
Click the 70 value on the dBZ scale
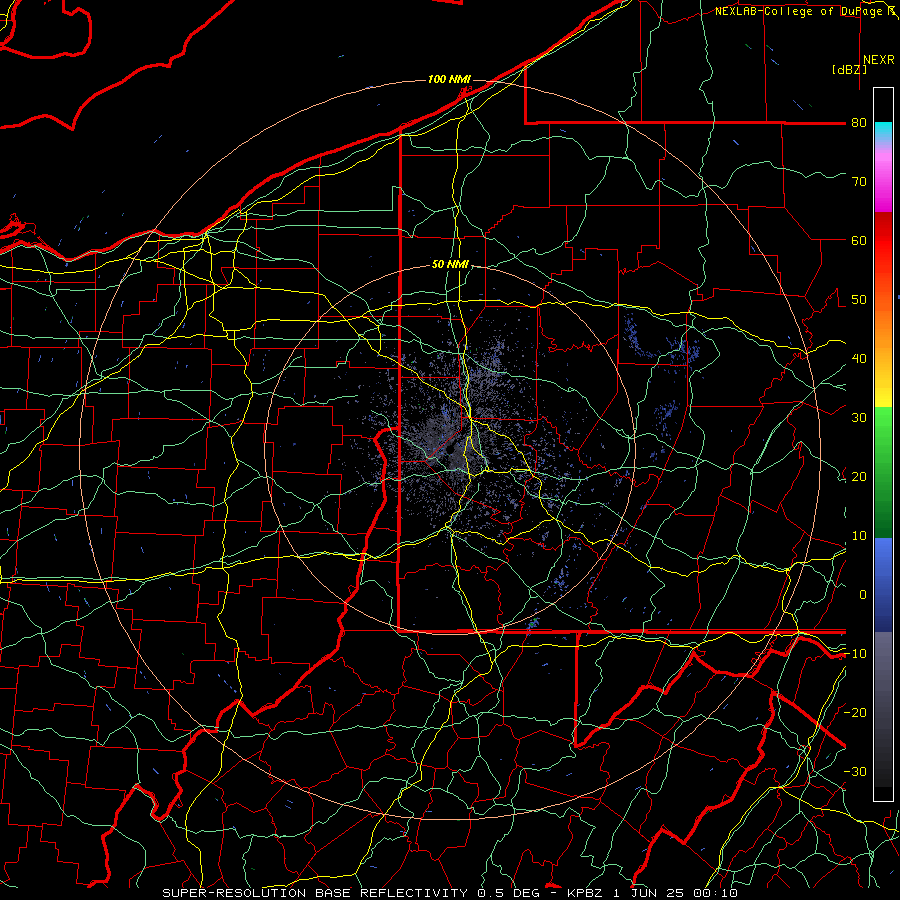click(859, 182)
